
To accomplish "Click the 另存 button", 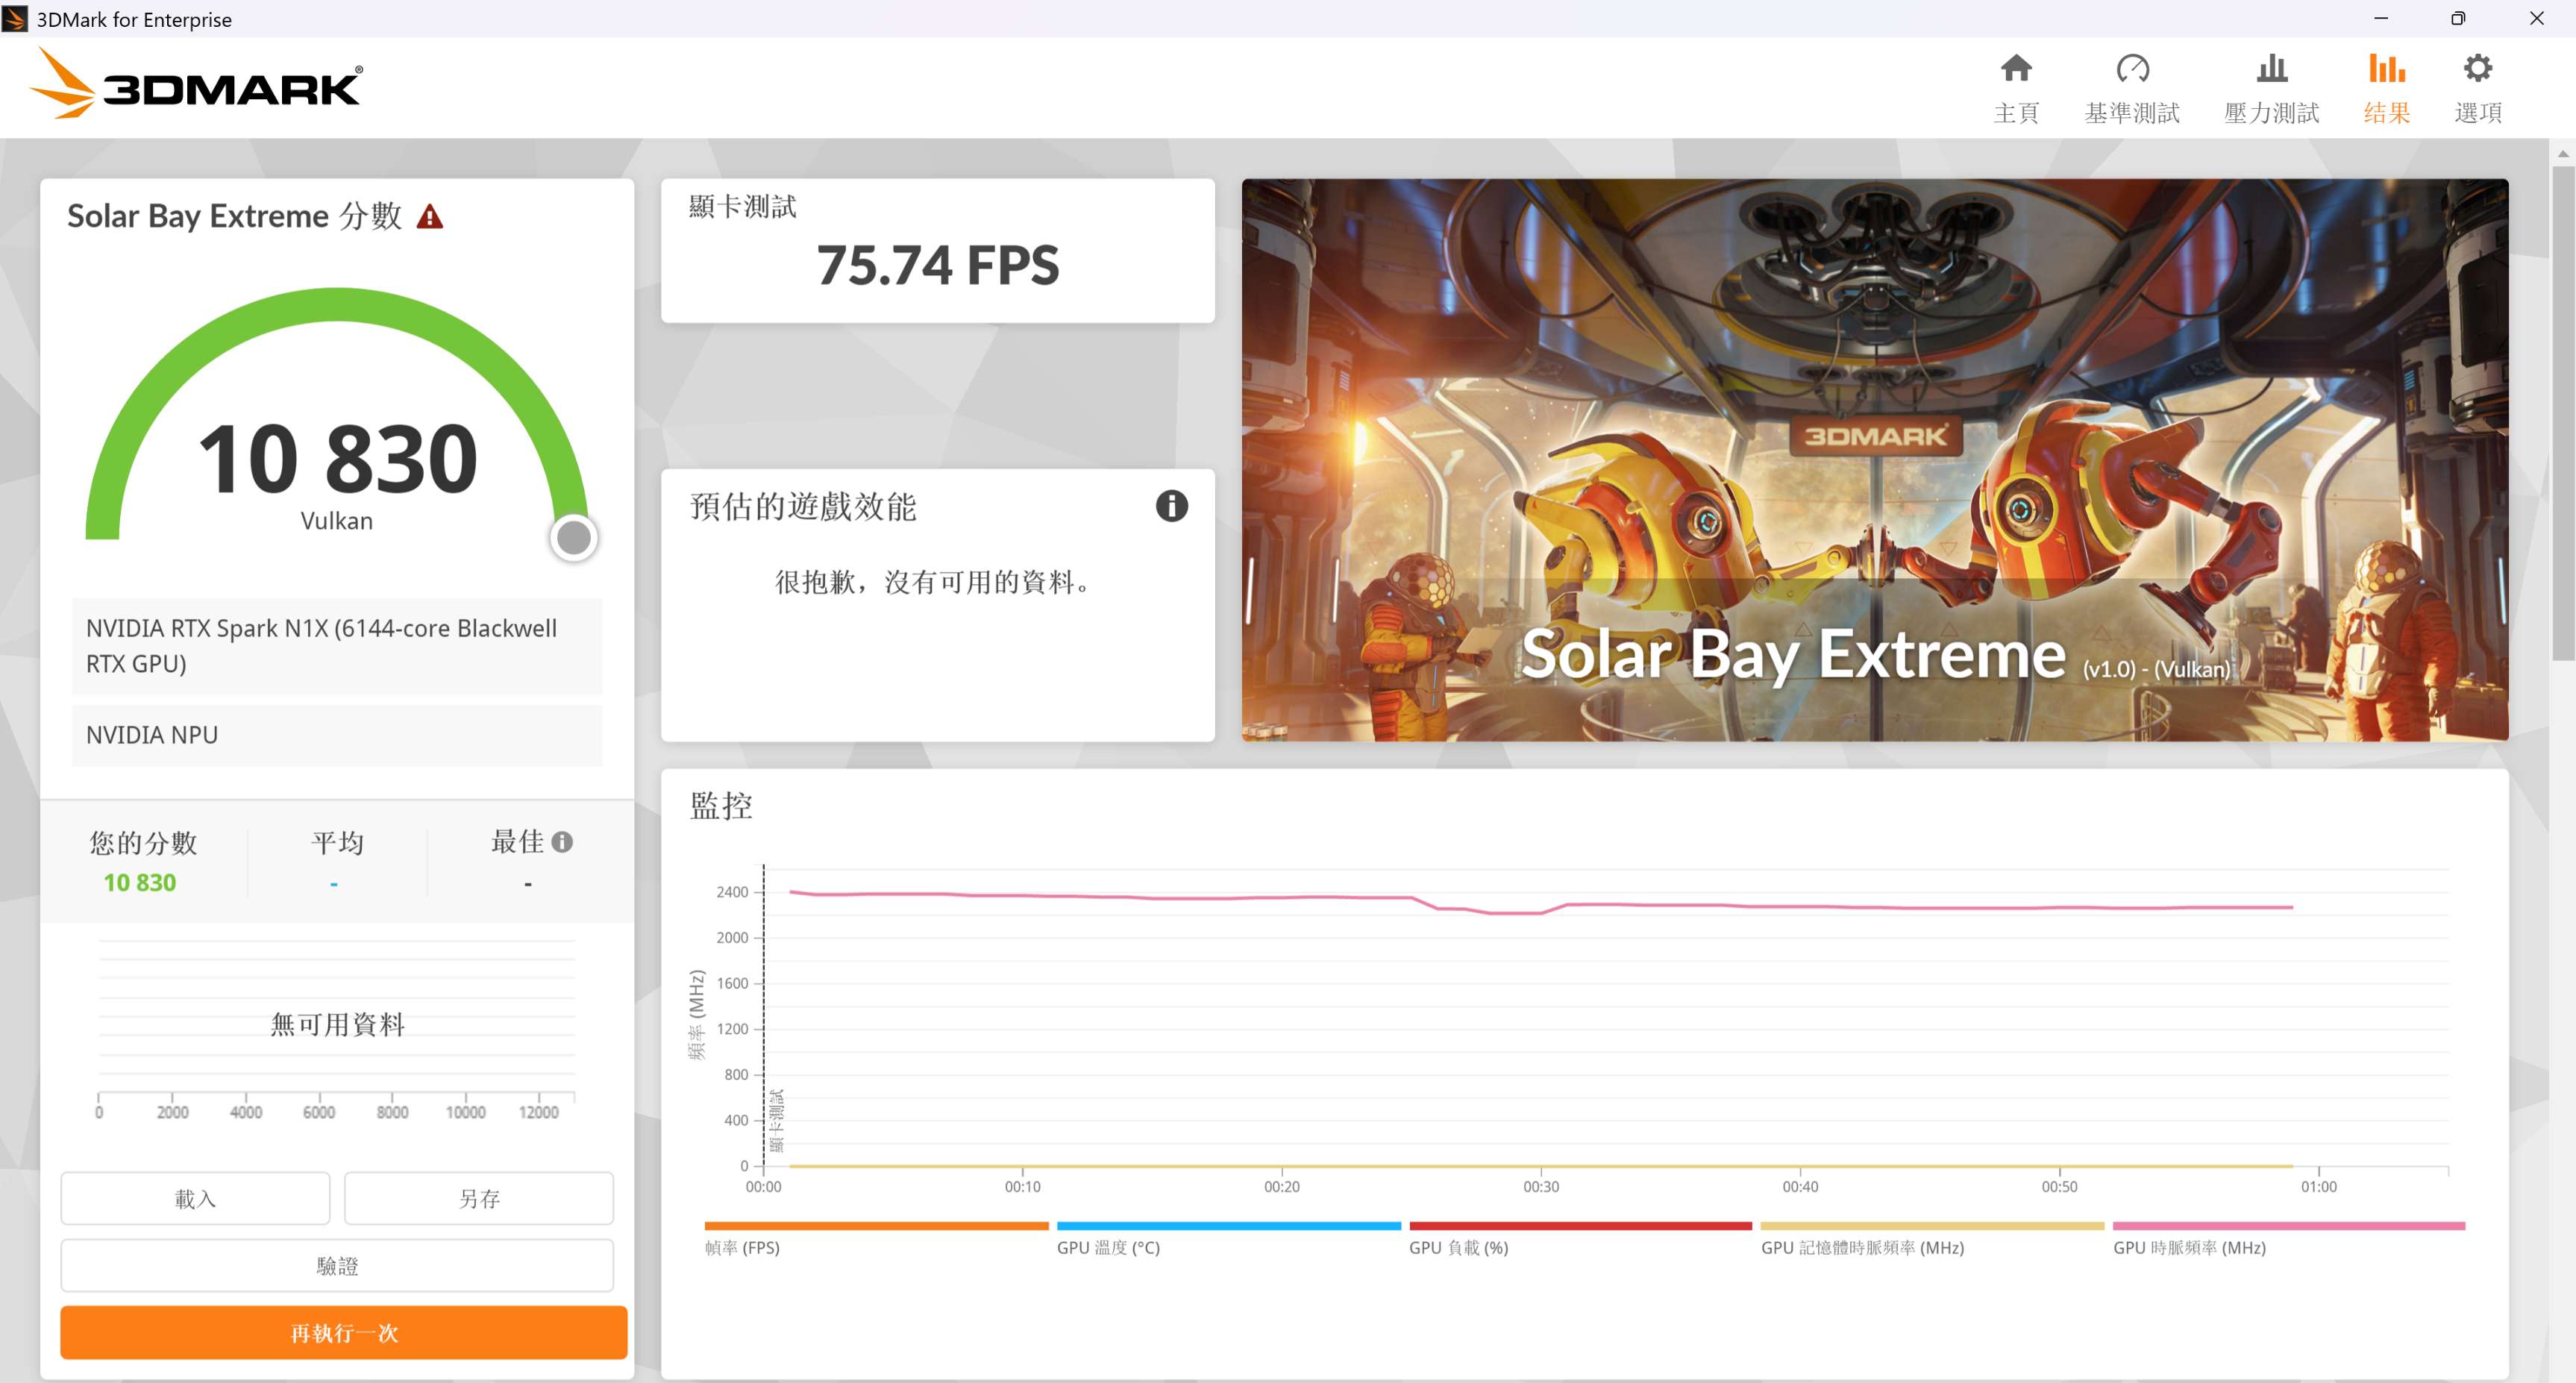I will tap(479, 1198).
